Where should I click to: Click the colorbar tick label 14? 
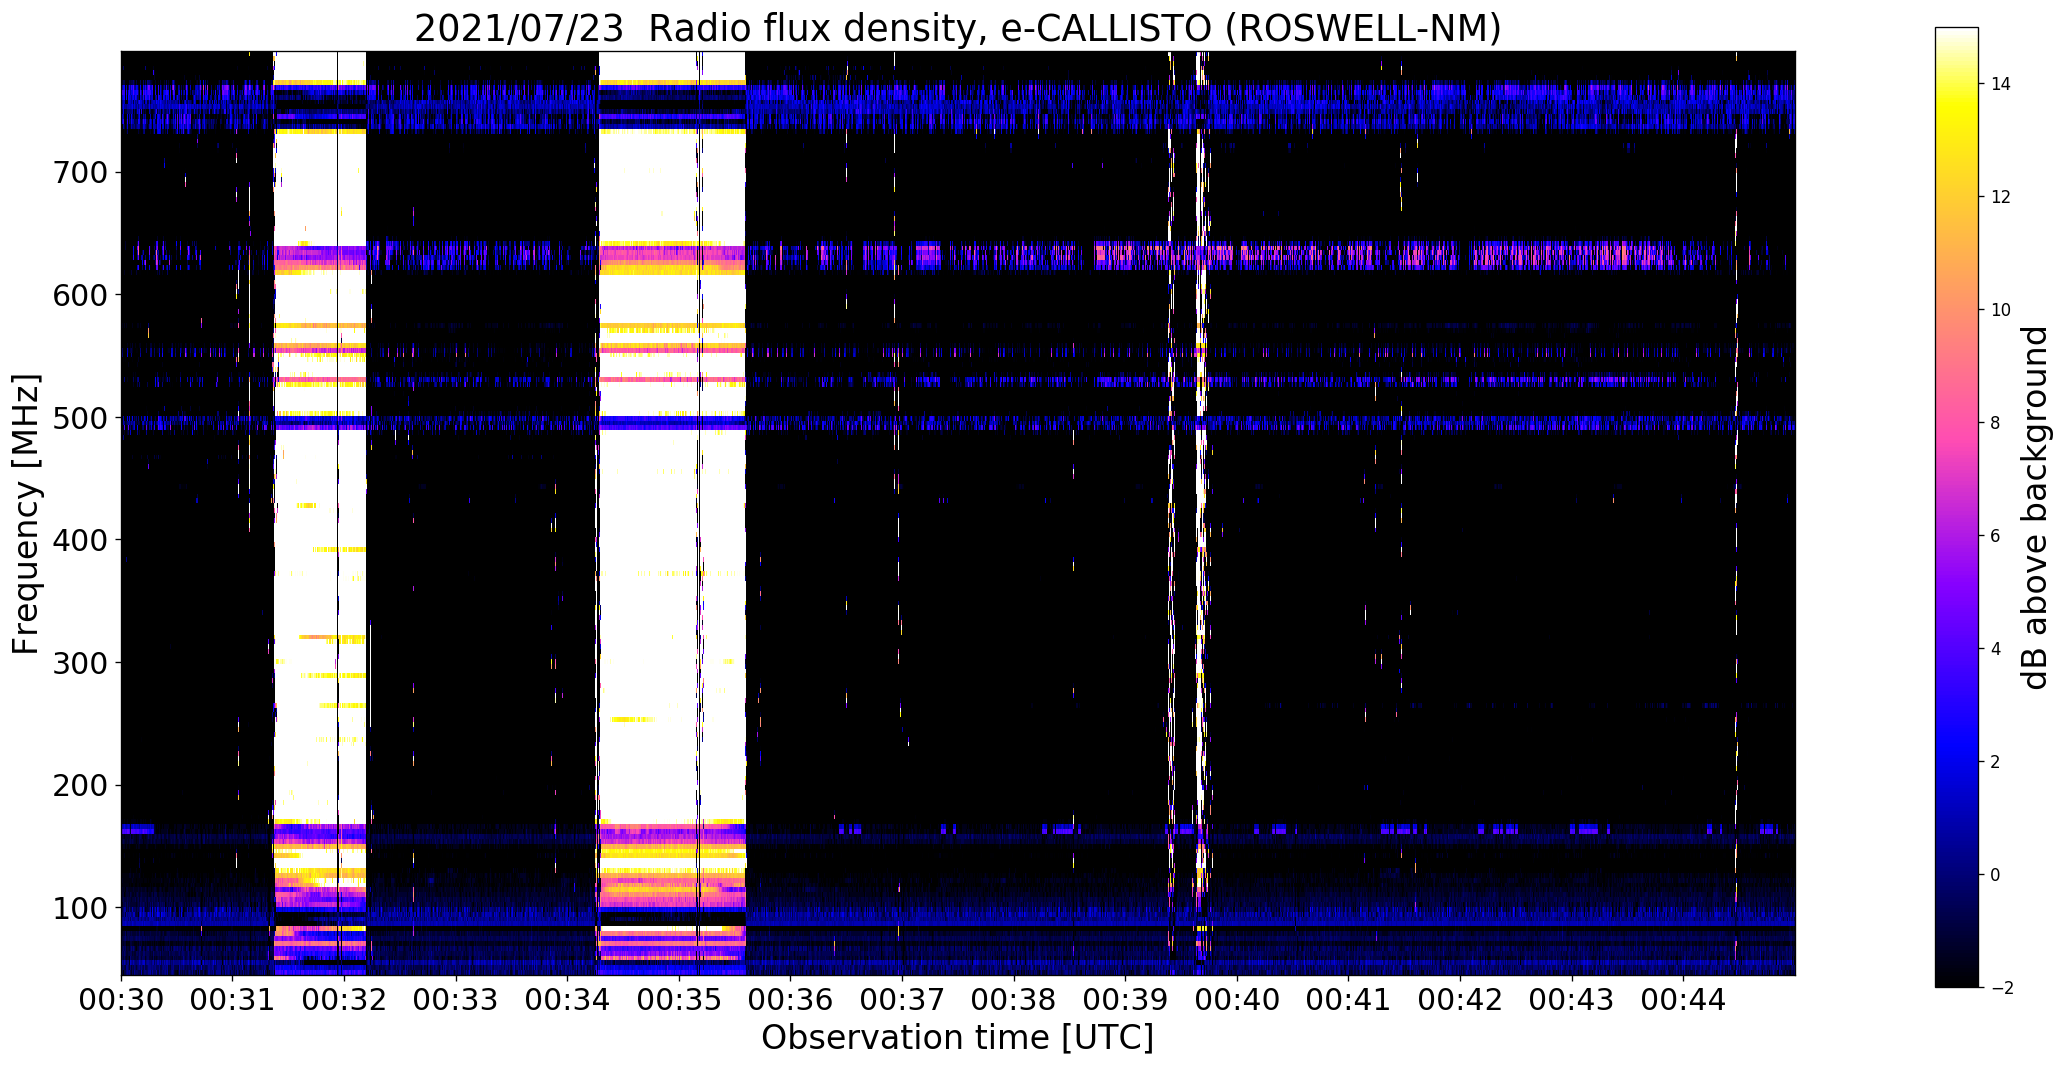2001,84
